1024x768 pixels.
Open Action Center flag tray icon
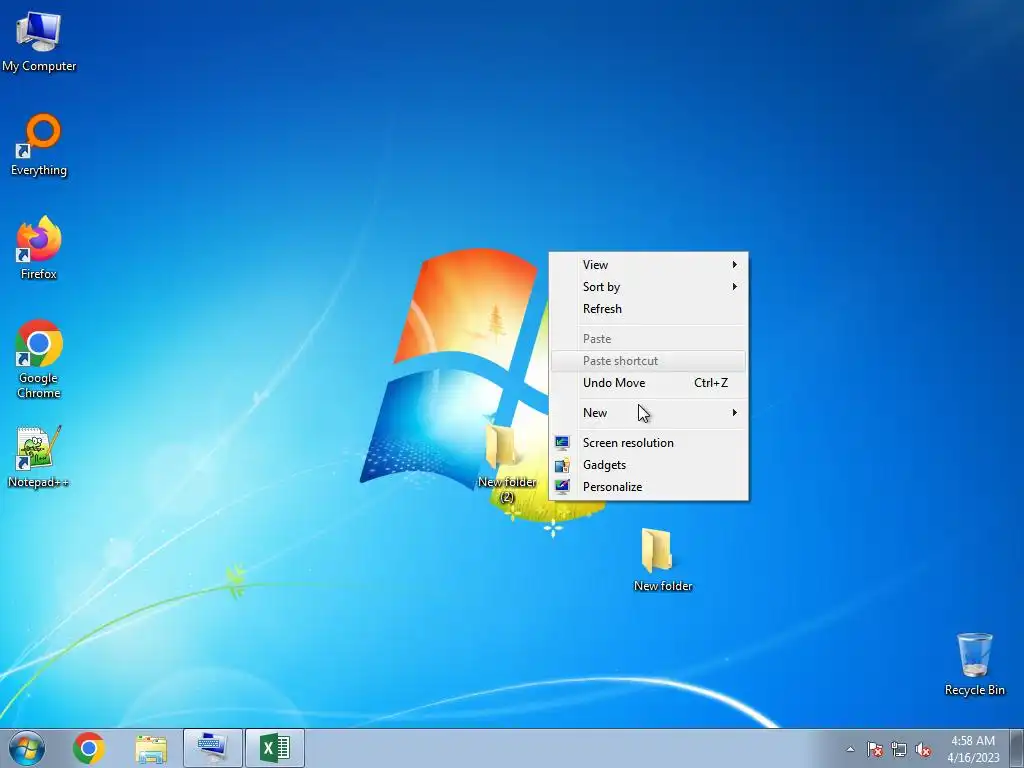875,749
